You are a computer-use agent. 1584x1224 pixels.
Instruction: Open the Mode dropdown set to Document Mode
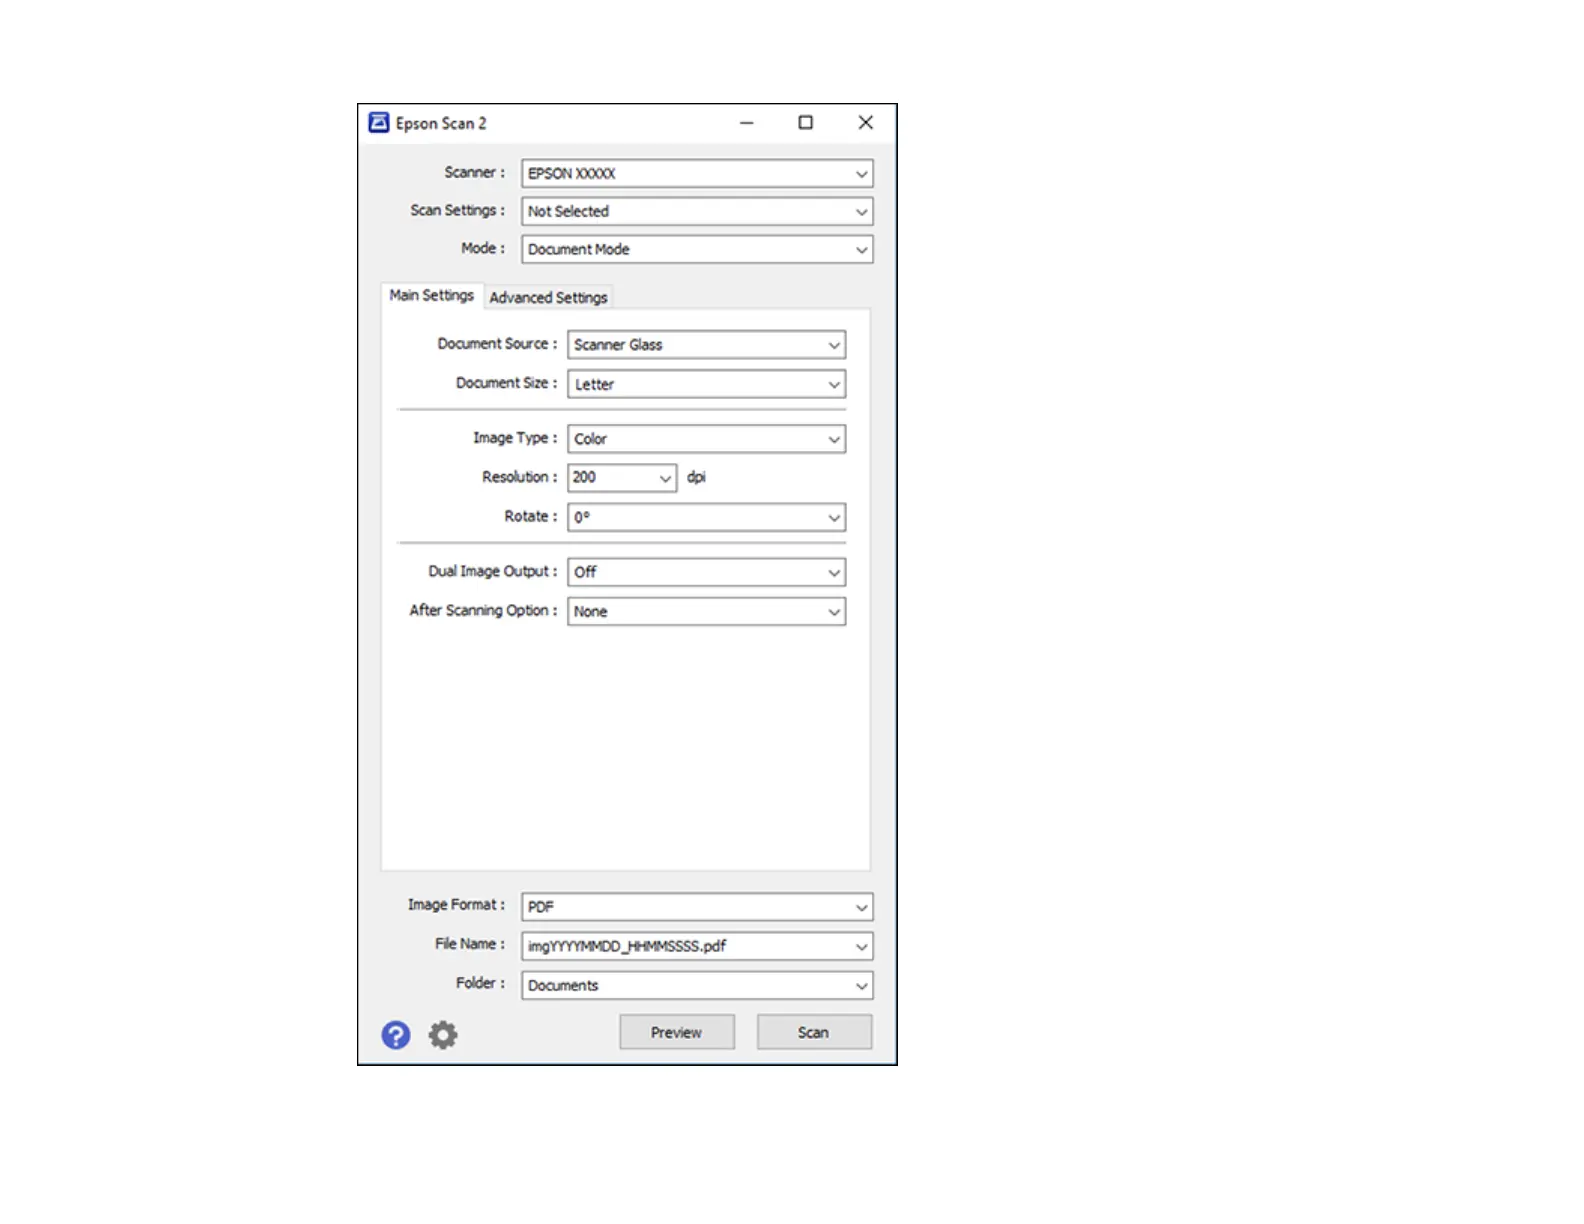697,249
